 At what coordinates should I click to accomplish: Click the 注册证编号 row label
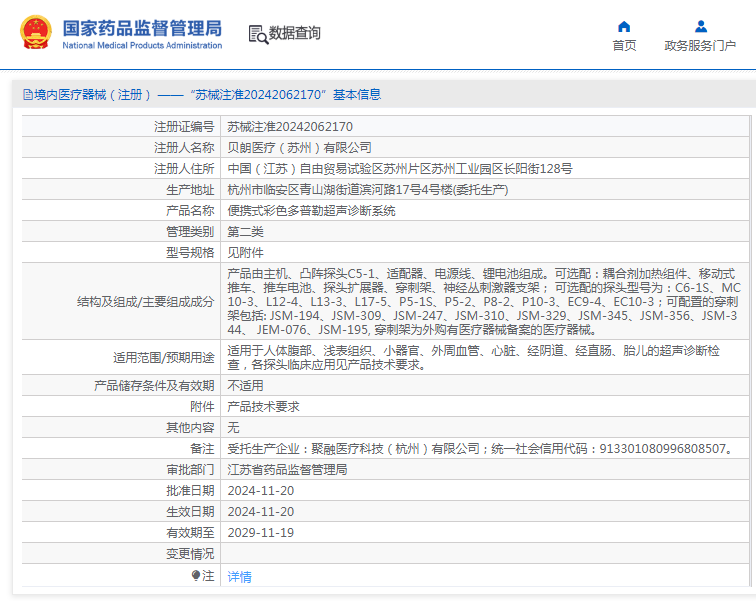(184, 127)
